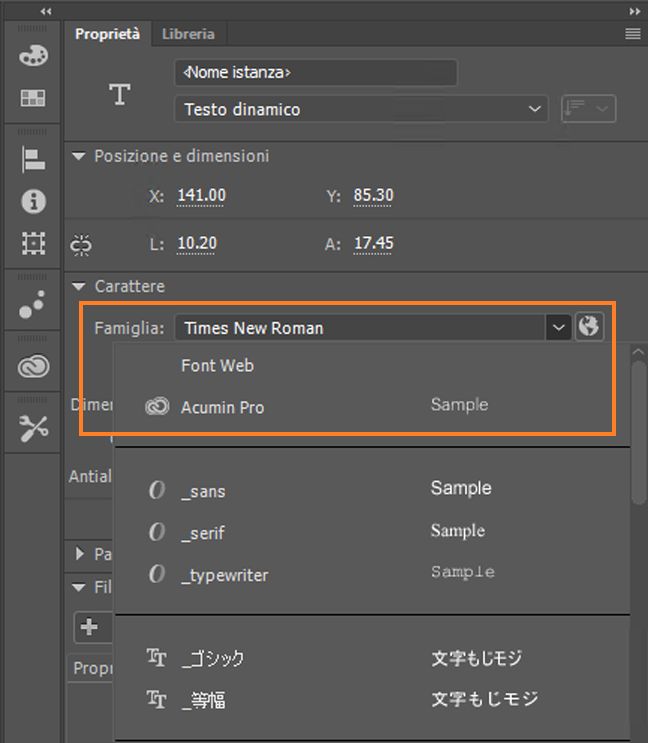Screen dimensions: 648x743
Task: Open the Info panel icon
Action: [33, 201]
